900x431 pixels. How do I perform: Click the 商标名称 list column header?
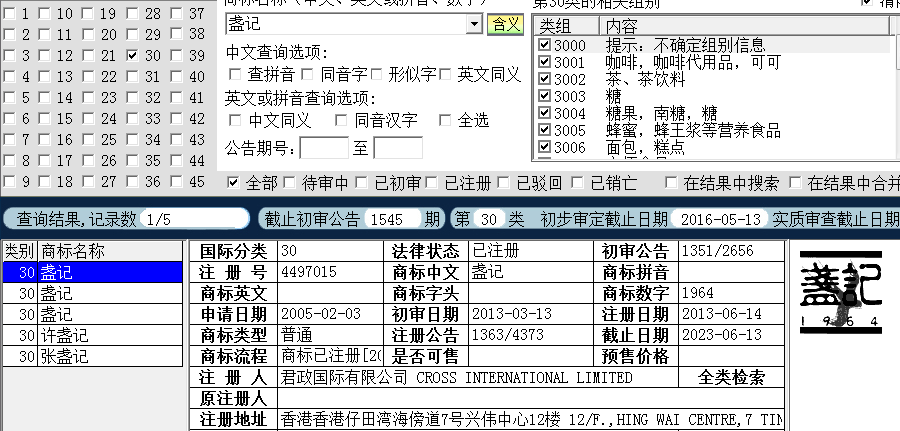pos(110,251)
